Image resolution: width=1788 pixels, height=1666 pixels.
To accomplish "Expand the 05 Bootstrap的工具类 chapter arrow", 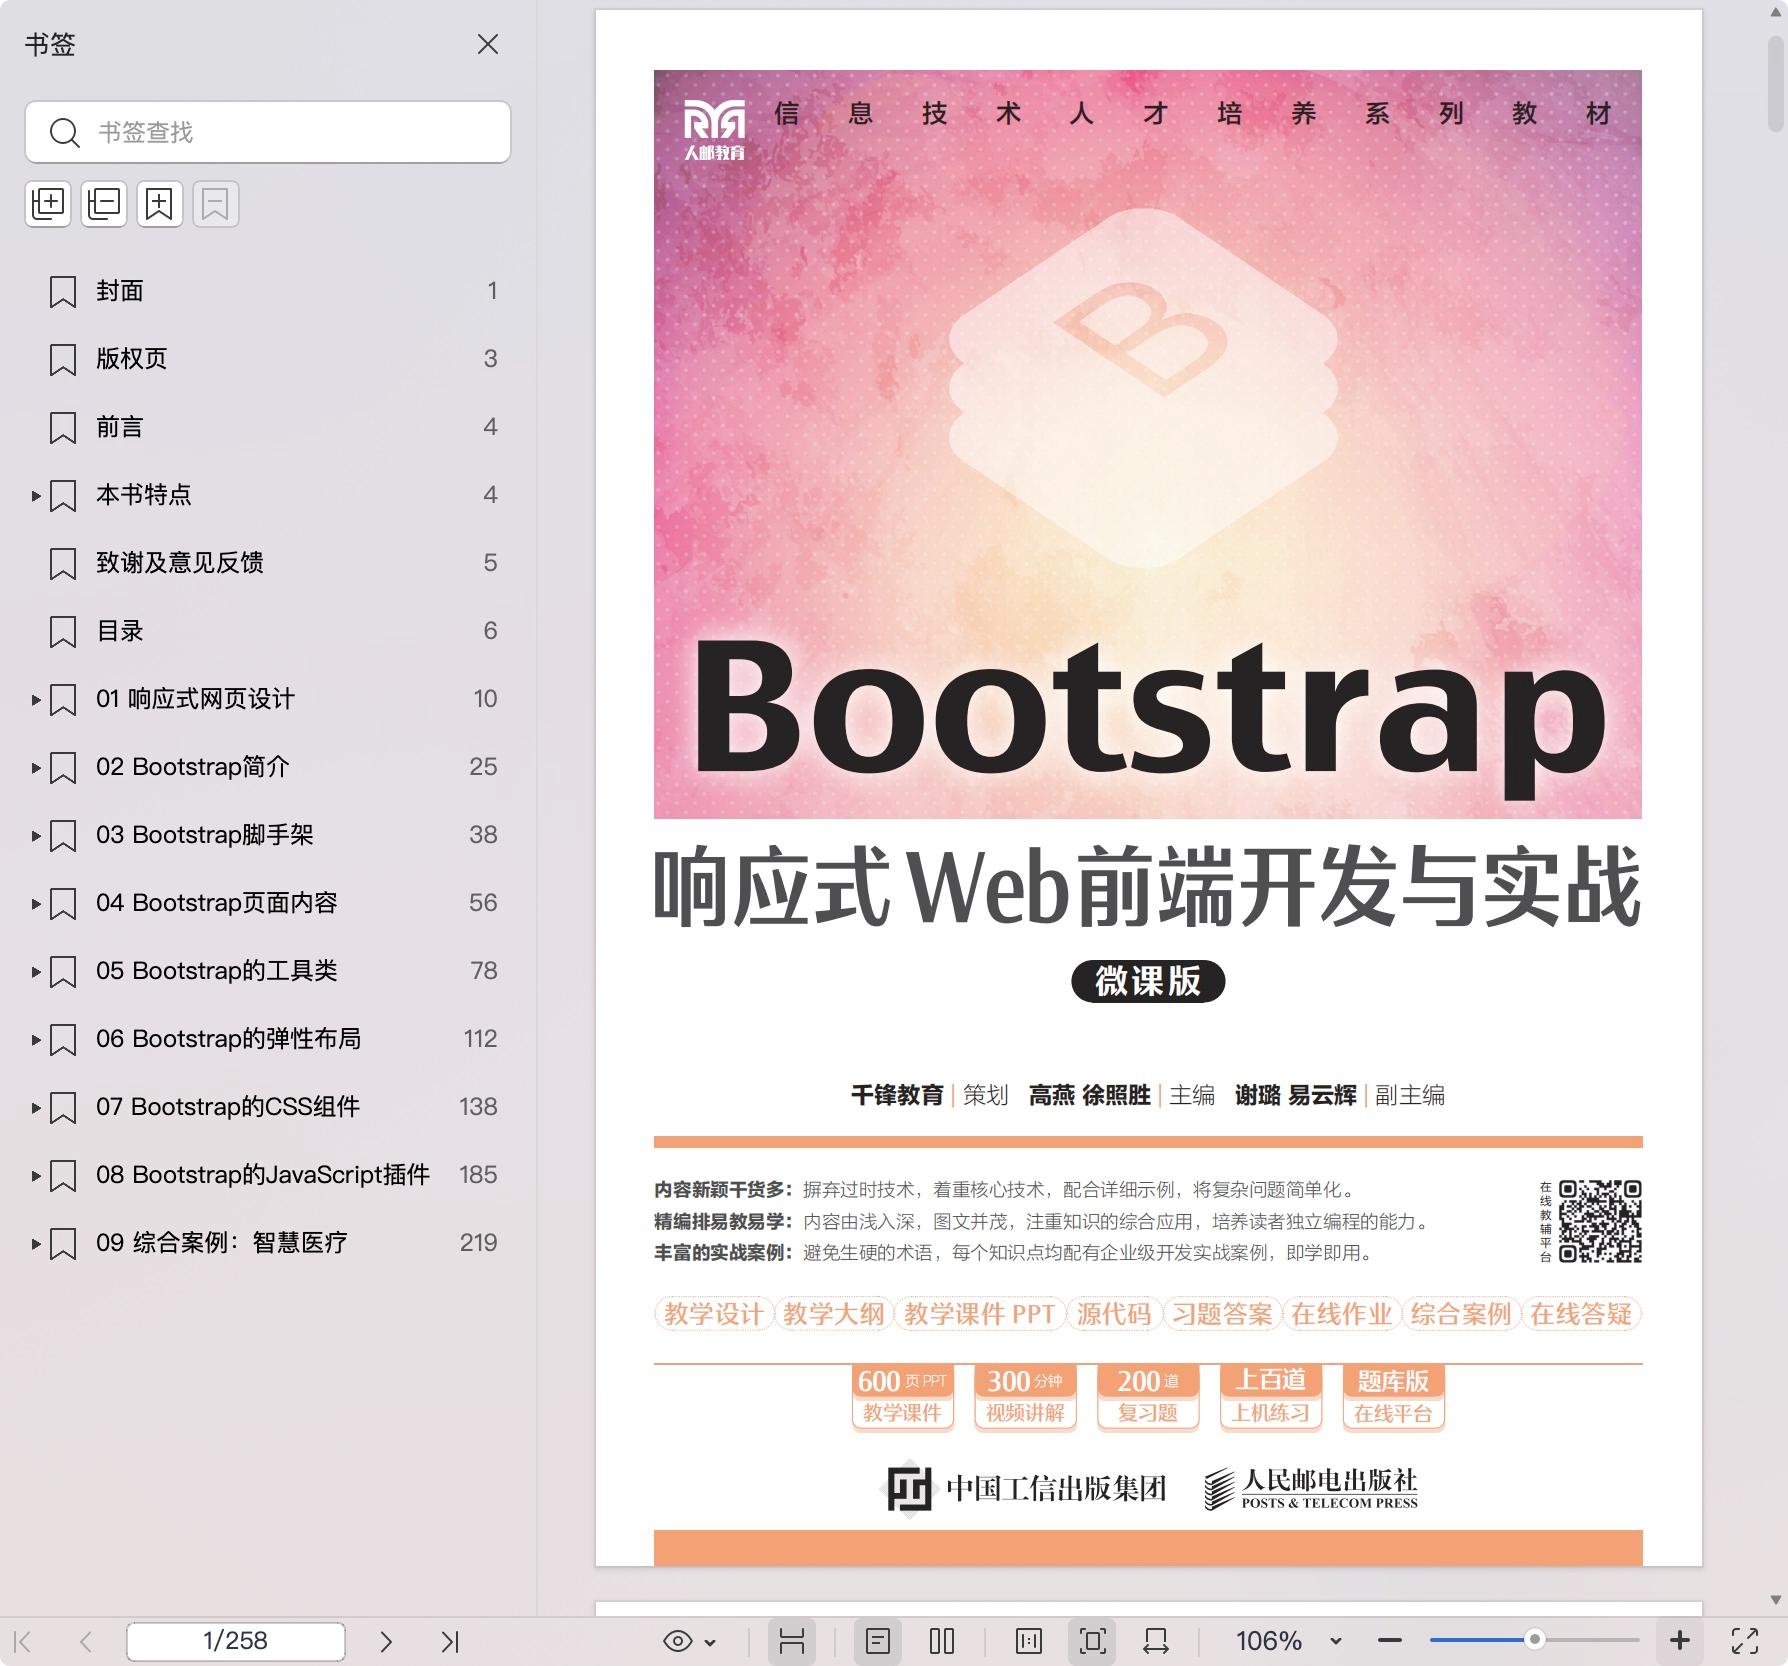I will tap(35, 971).
